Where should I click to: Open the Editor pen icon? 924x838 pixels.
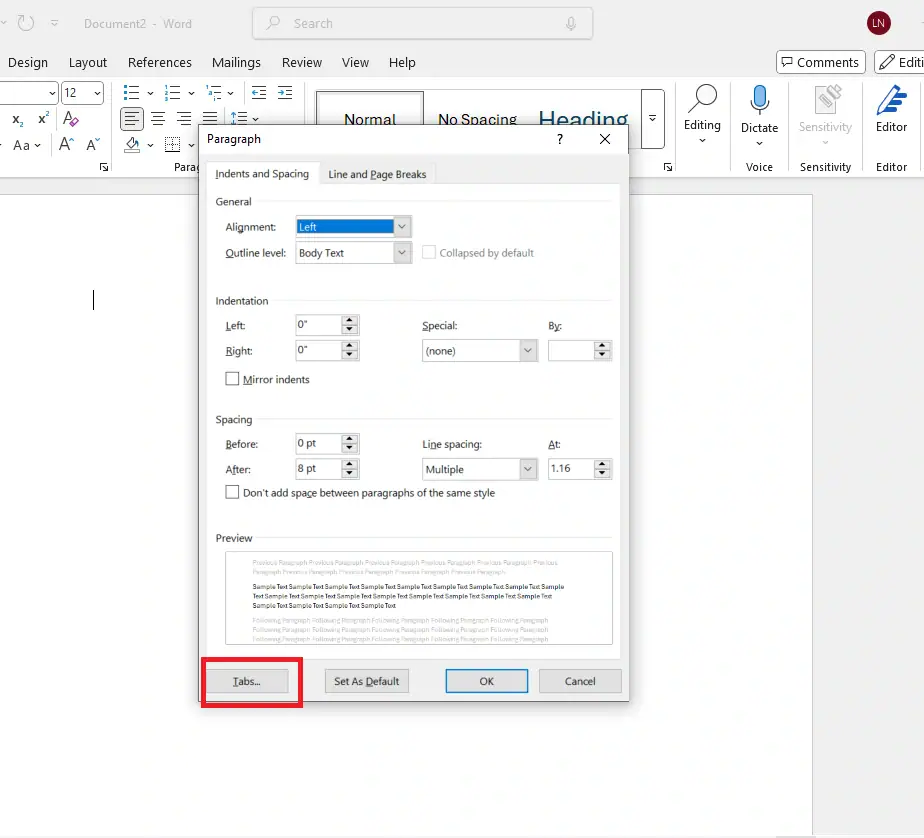coord(891,100)
